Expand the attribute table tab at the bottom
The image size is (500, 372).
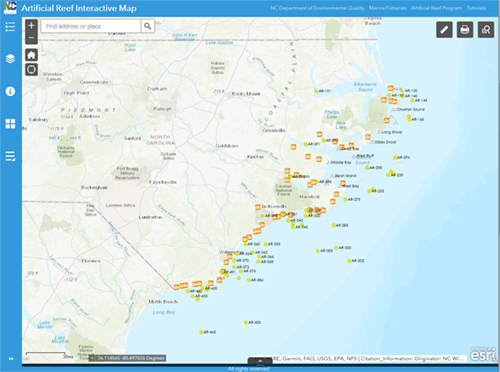click(260, 361)
